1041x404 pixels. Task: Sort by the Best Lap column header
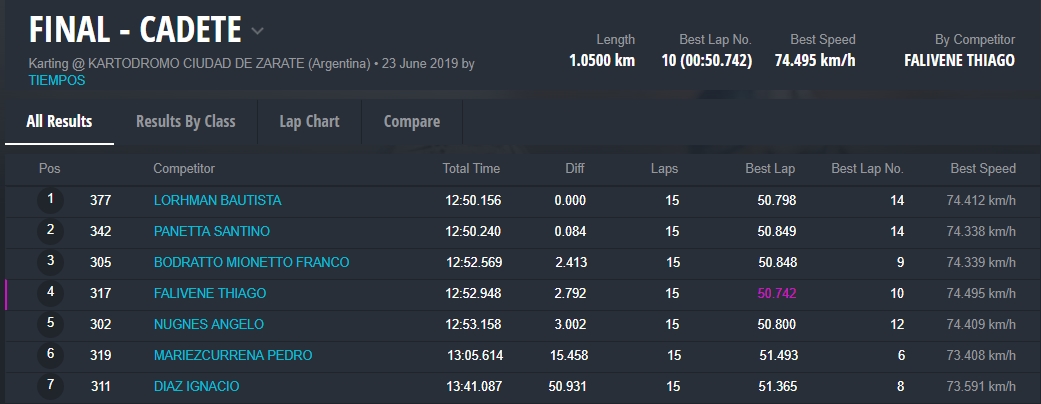(770, 168)
